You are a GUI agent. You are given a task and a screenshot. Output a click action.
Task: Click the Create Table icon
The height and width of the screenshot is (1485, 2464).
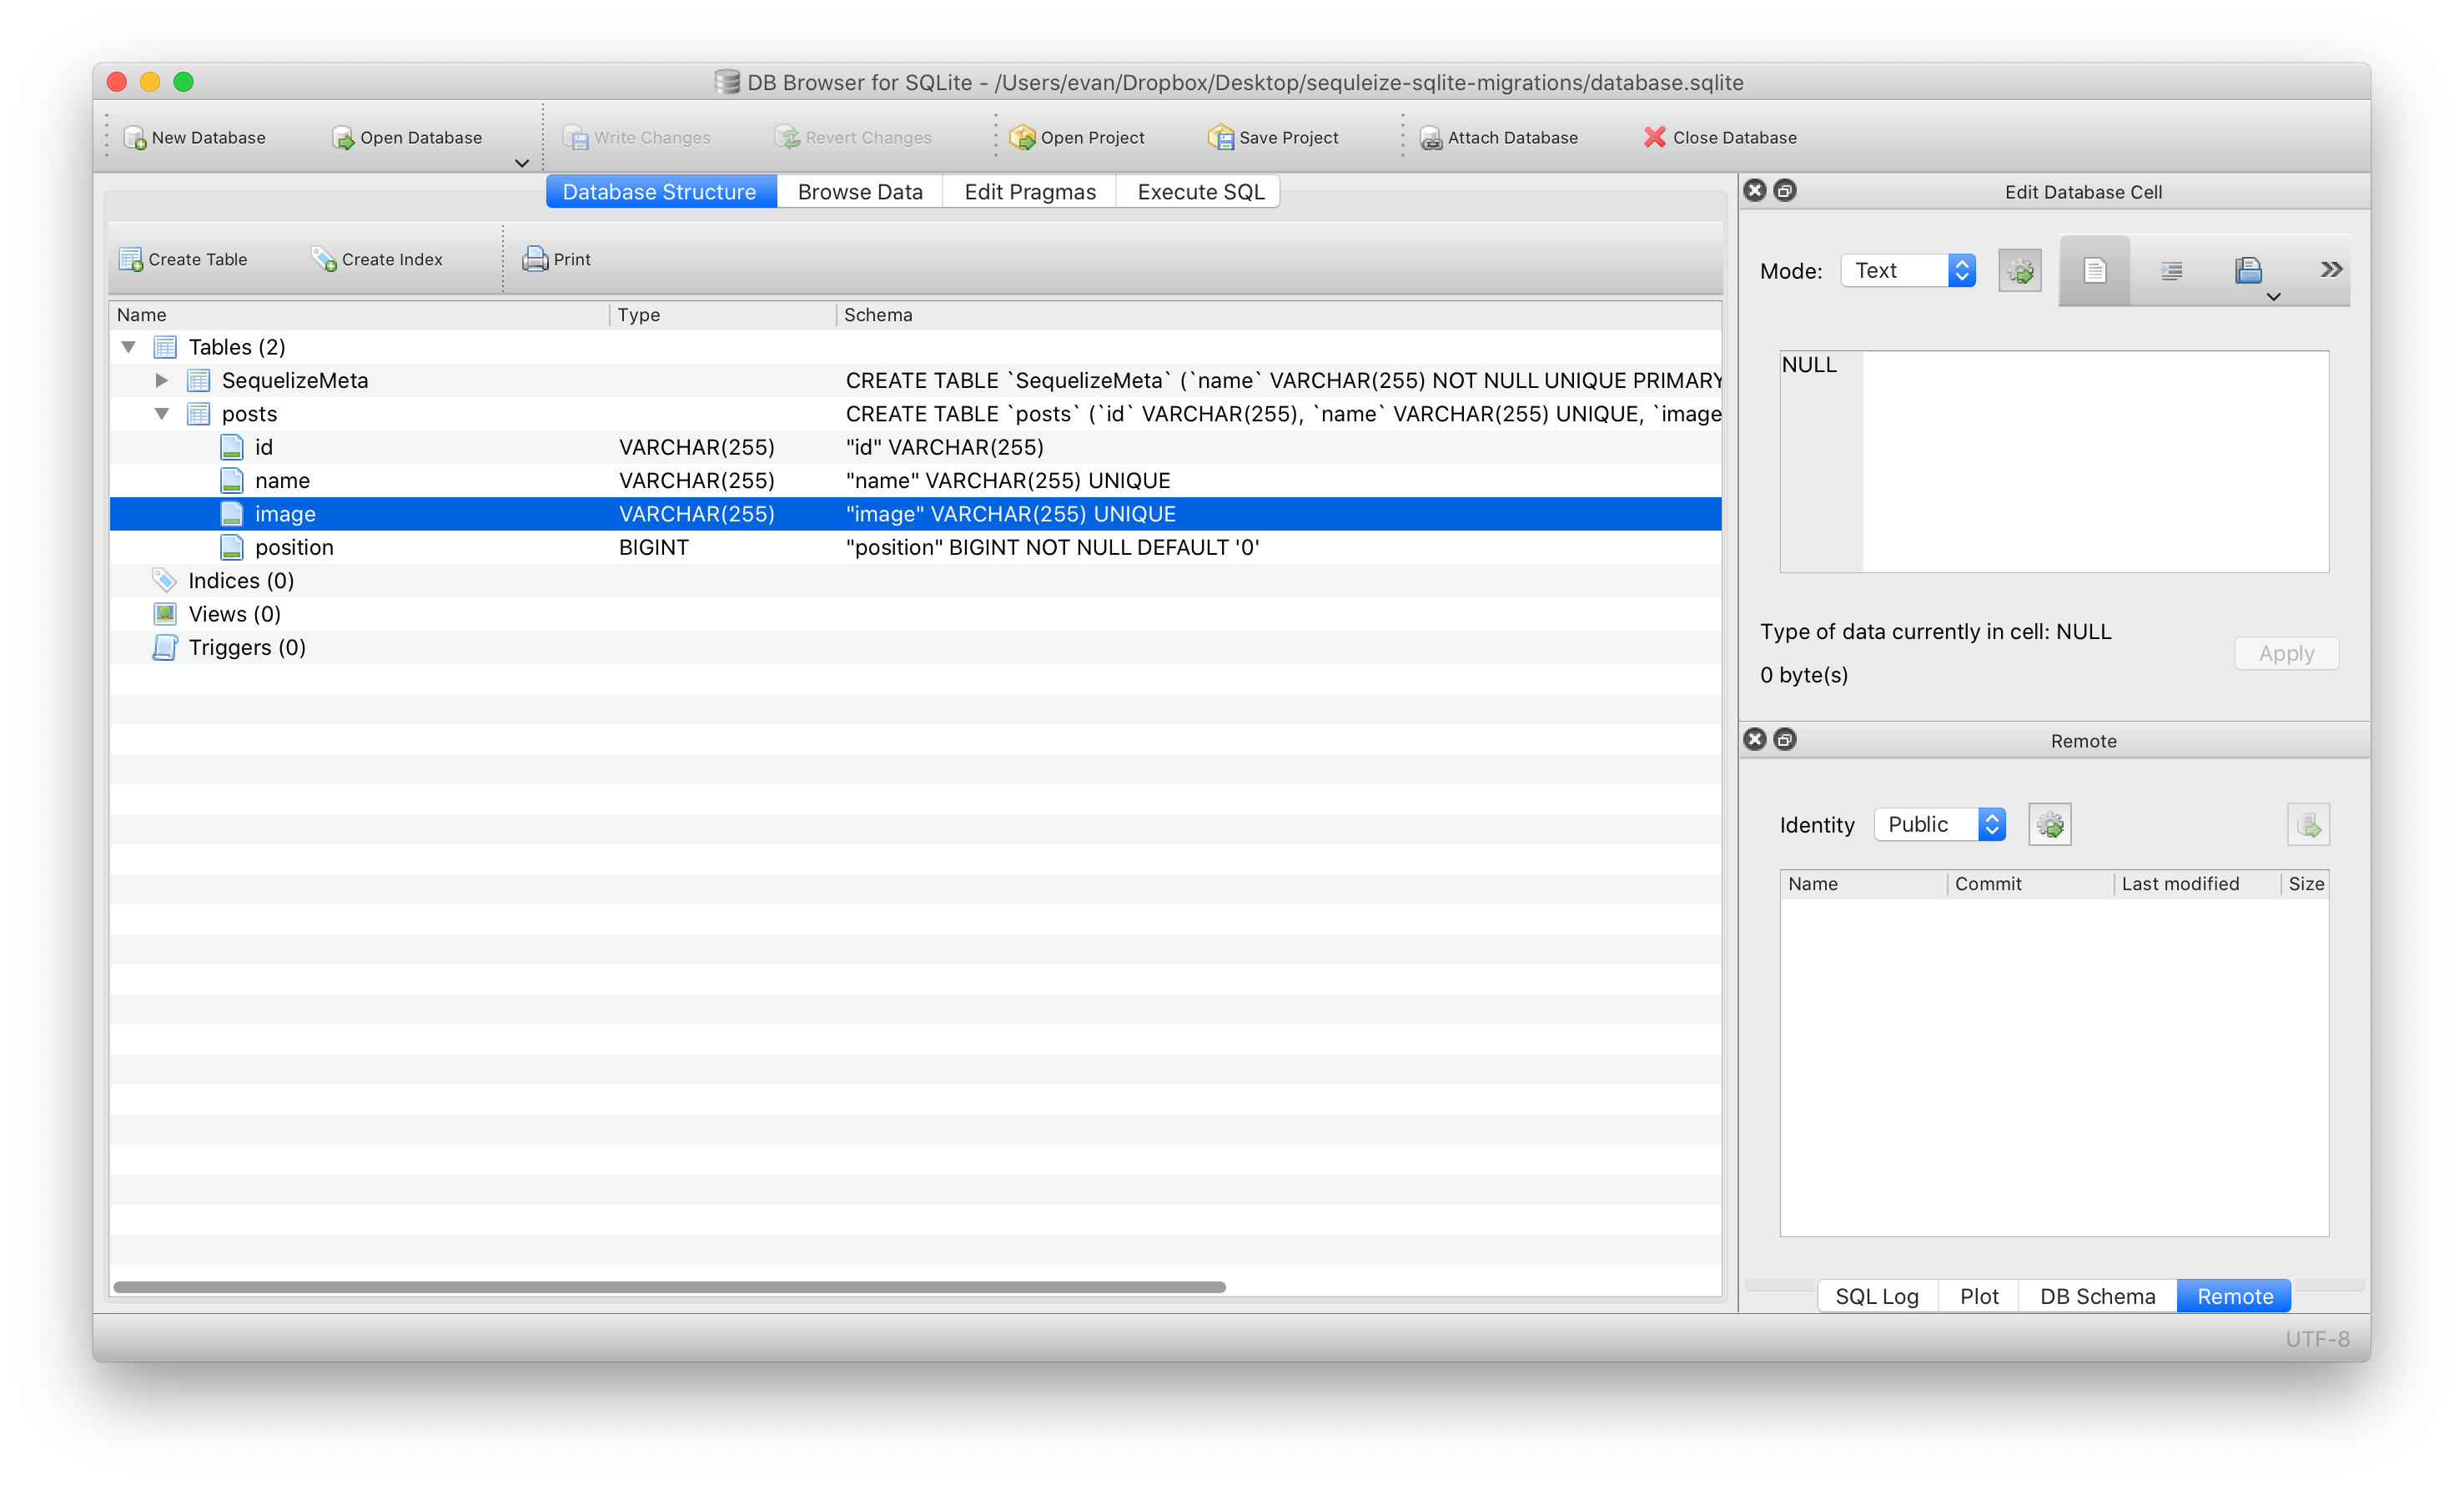point(131,260)
